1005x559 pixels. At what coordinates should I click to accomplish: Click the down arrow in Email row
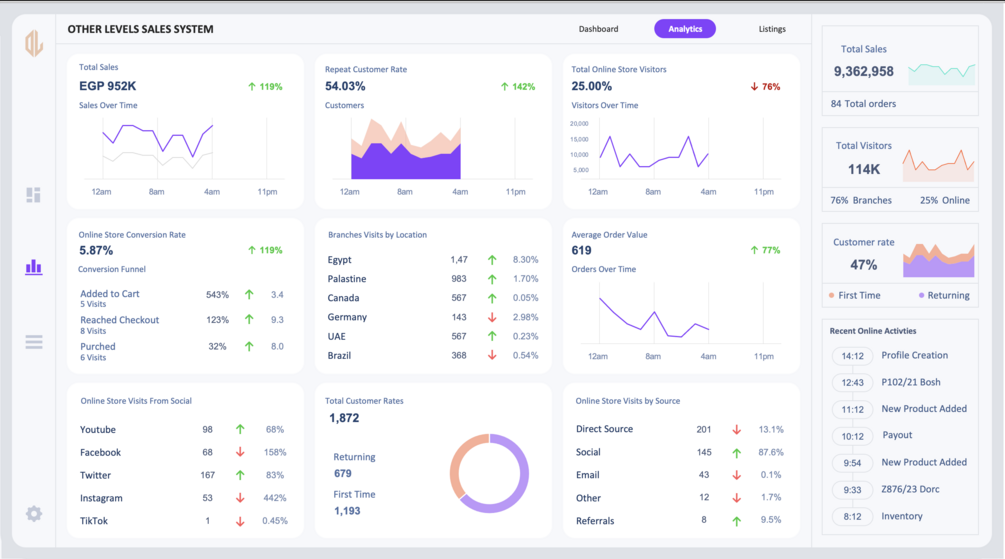736,475
